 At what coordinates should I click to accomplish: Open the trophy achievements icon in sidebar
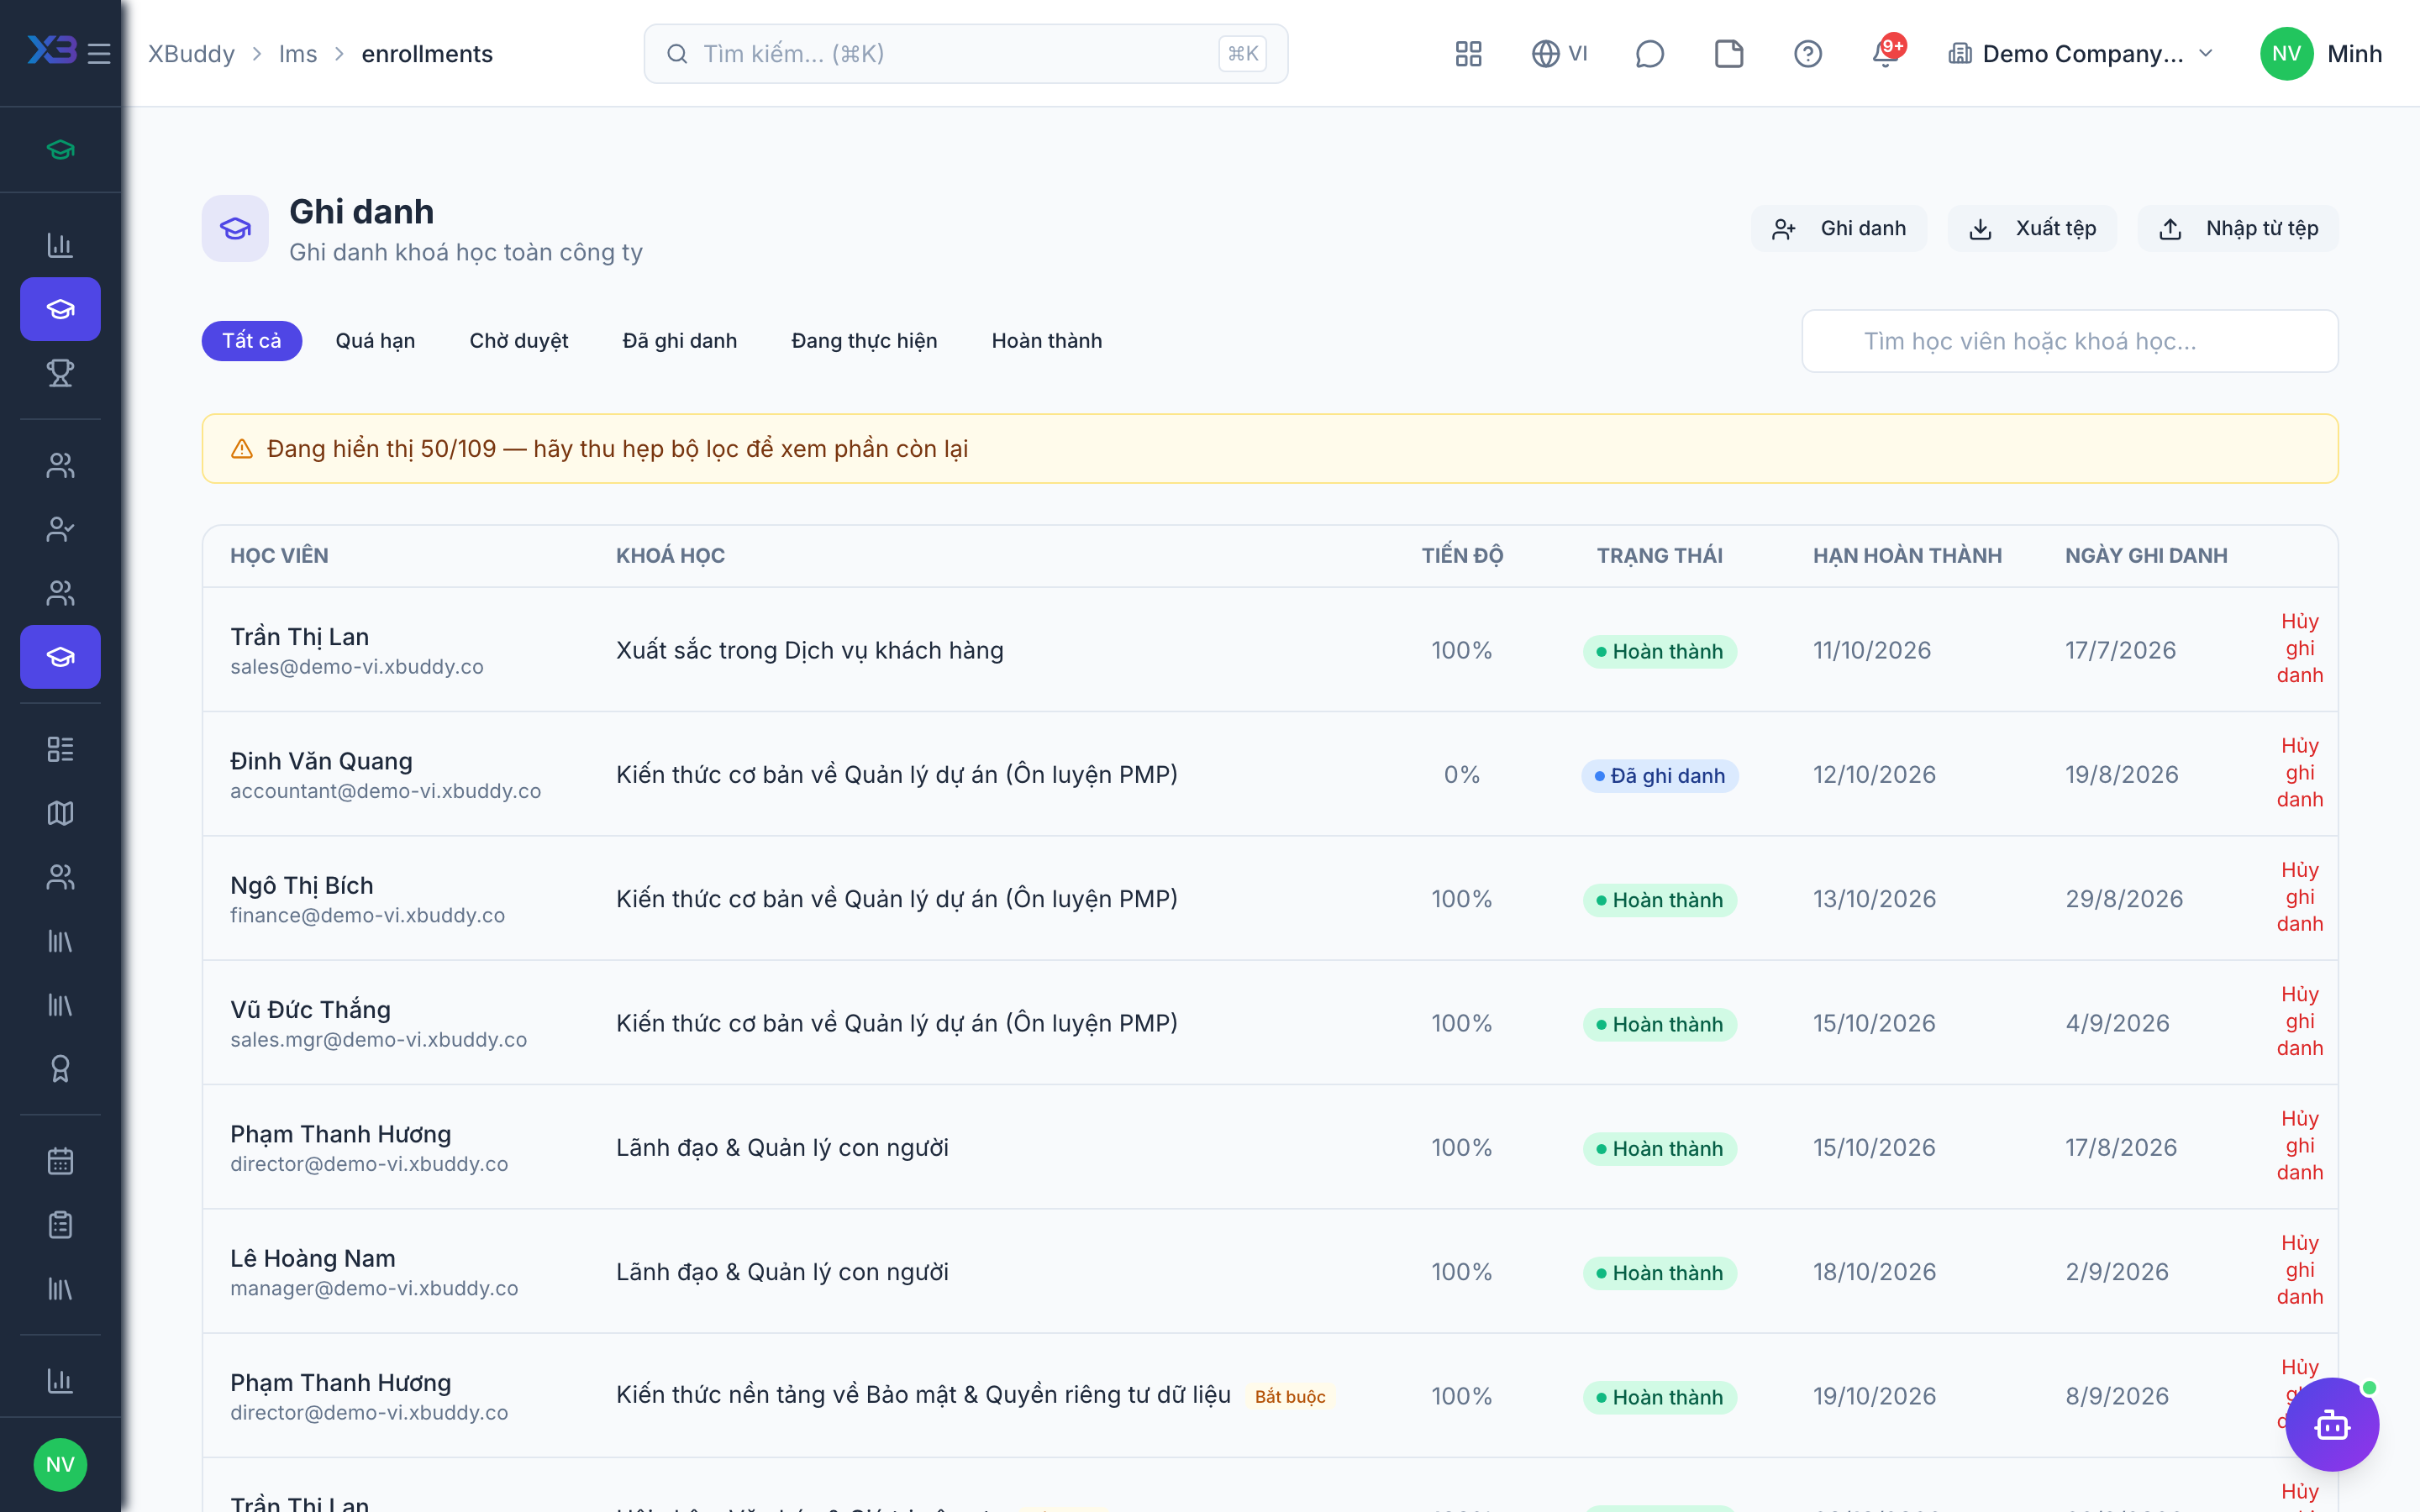click(x=60, y=373)
